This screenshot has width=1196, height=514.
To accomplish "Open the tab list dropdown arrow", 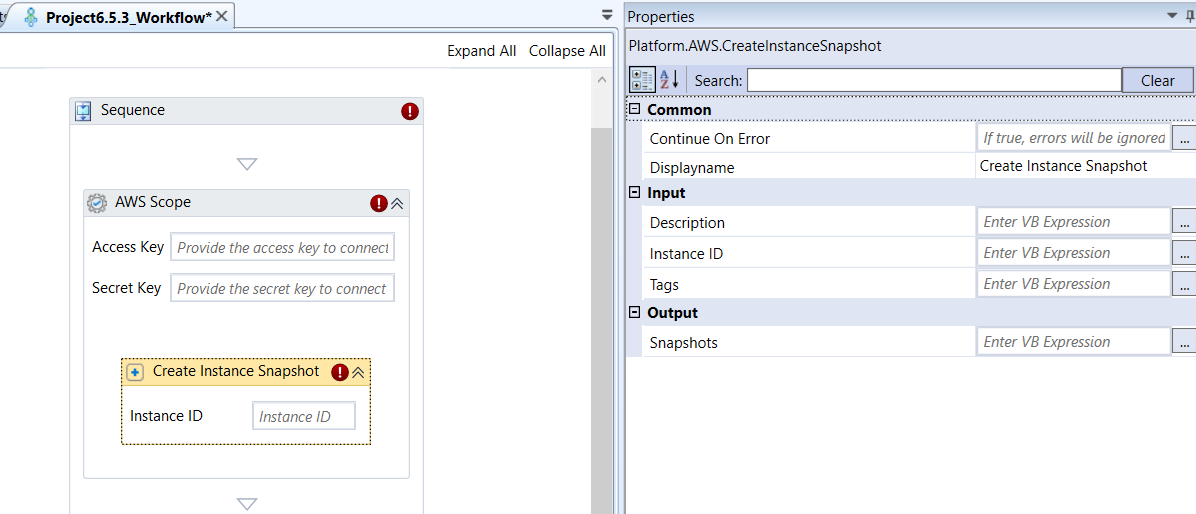I will pyautogui.click(x=607, y=14).
